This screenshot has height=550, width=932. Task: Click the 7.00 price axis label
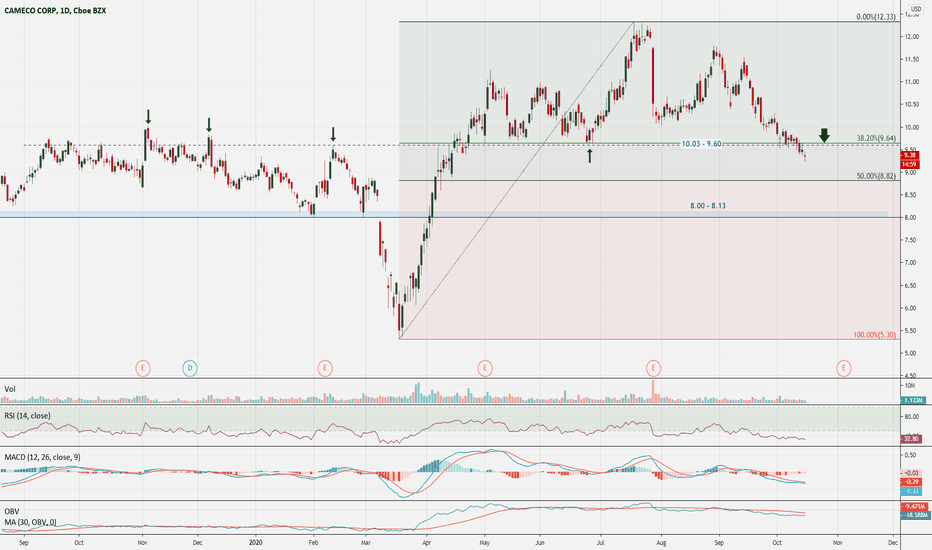click(910, 263)
